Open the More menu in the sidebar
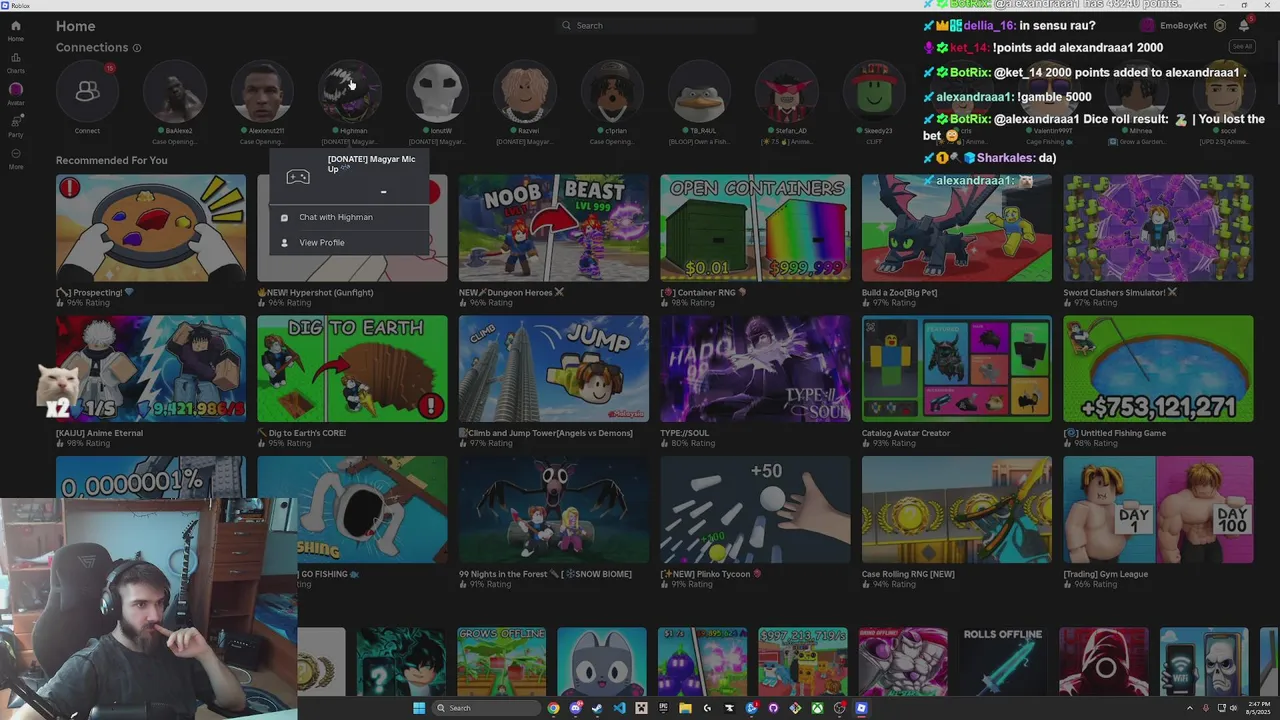 [x=15, y=157]
